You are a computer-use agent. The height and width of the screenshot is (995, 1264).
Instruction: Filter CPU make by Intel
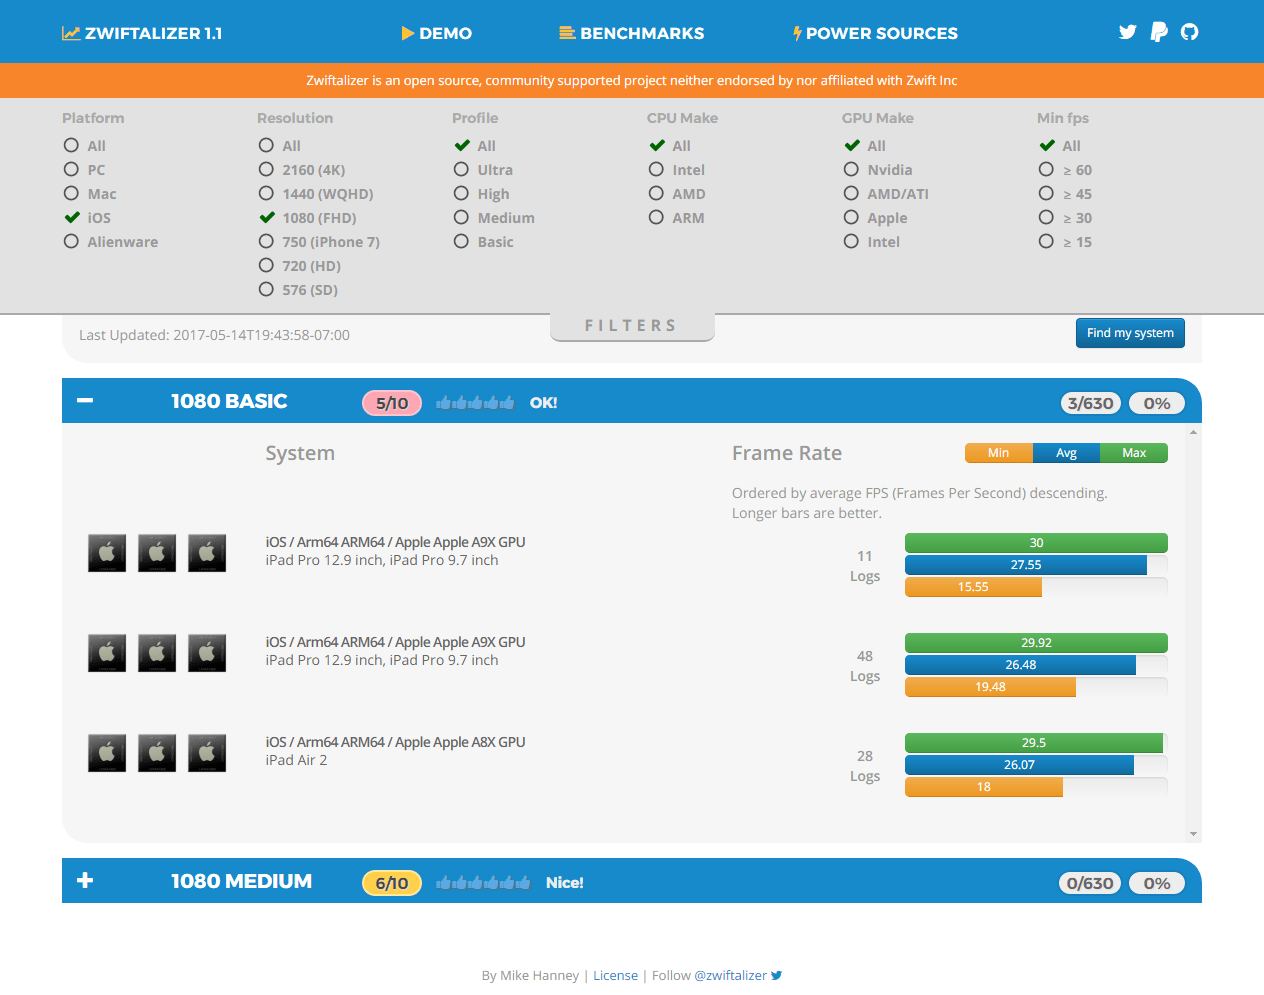(x=677, y=170)
